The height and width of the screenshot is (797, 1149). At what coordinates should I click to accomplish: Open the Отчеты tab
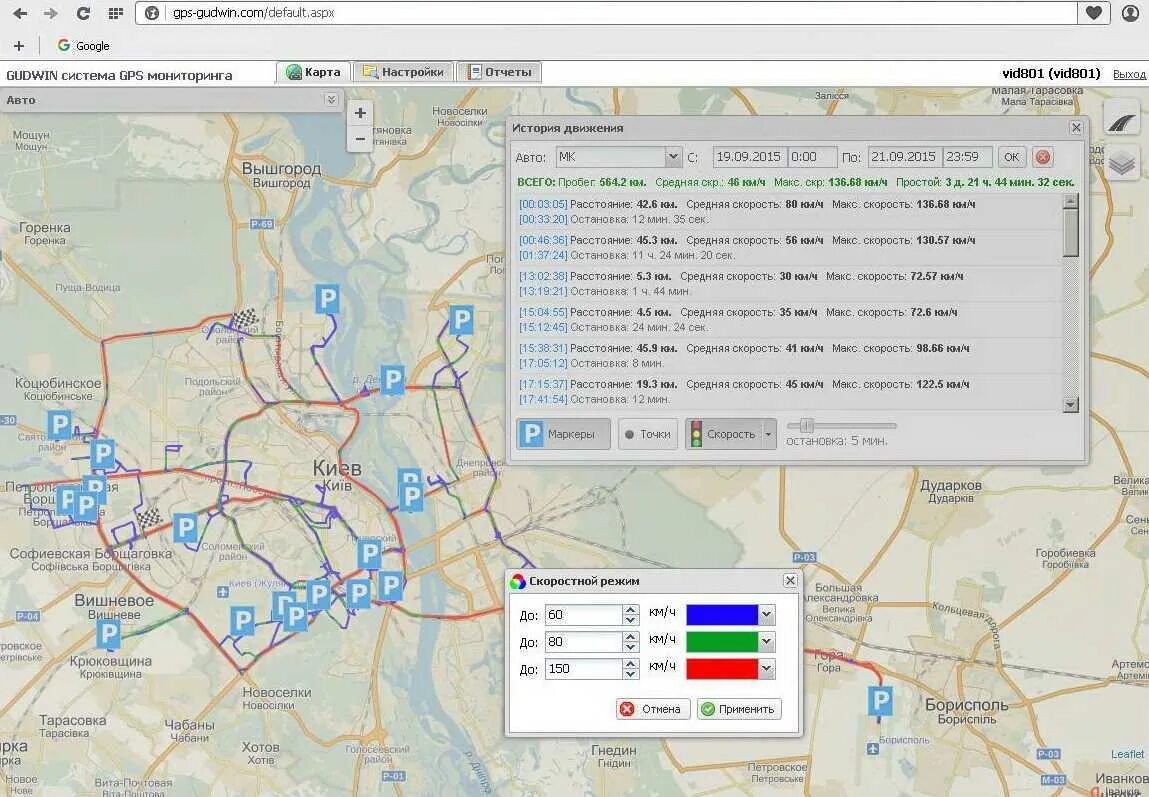(500, 72)
